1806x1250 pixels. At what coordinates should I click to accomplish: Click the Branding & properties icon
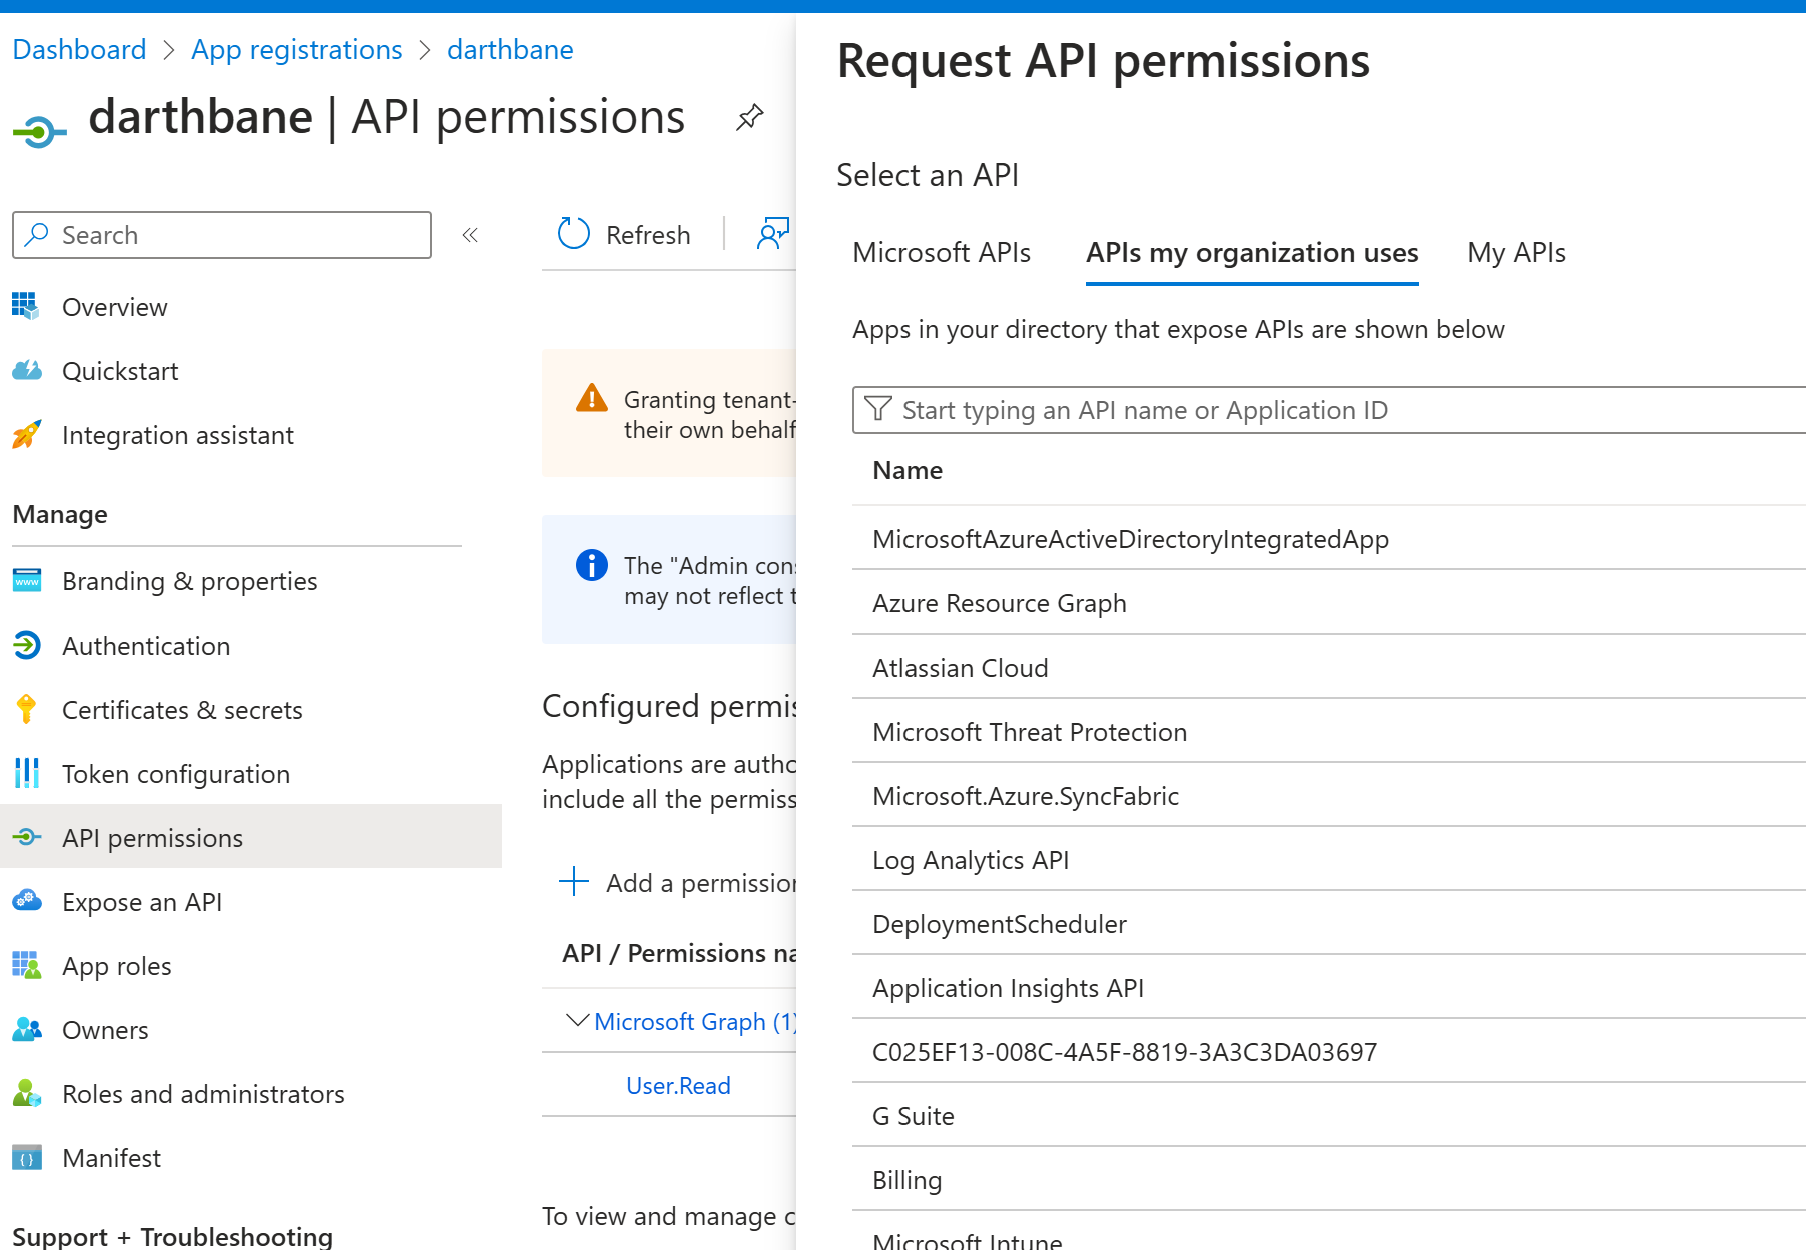pos(27,580)
